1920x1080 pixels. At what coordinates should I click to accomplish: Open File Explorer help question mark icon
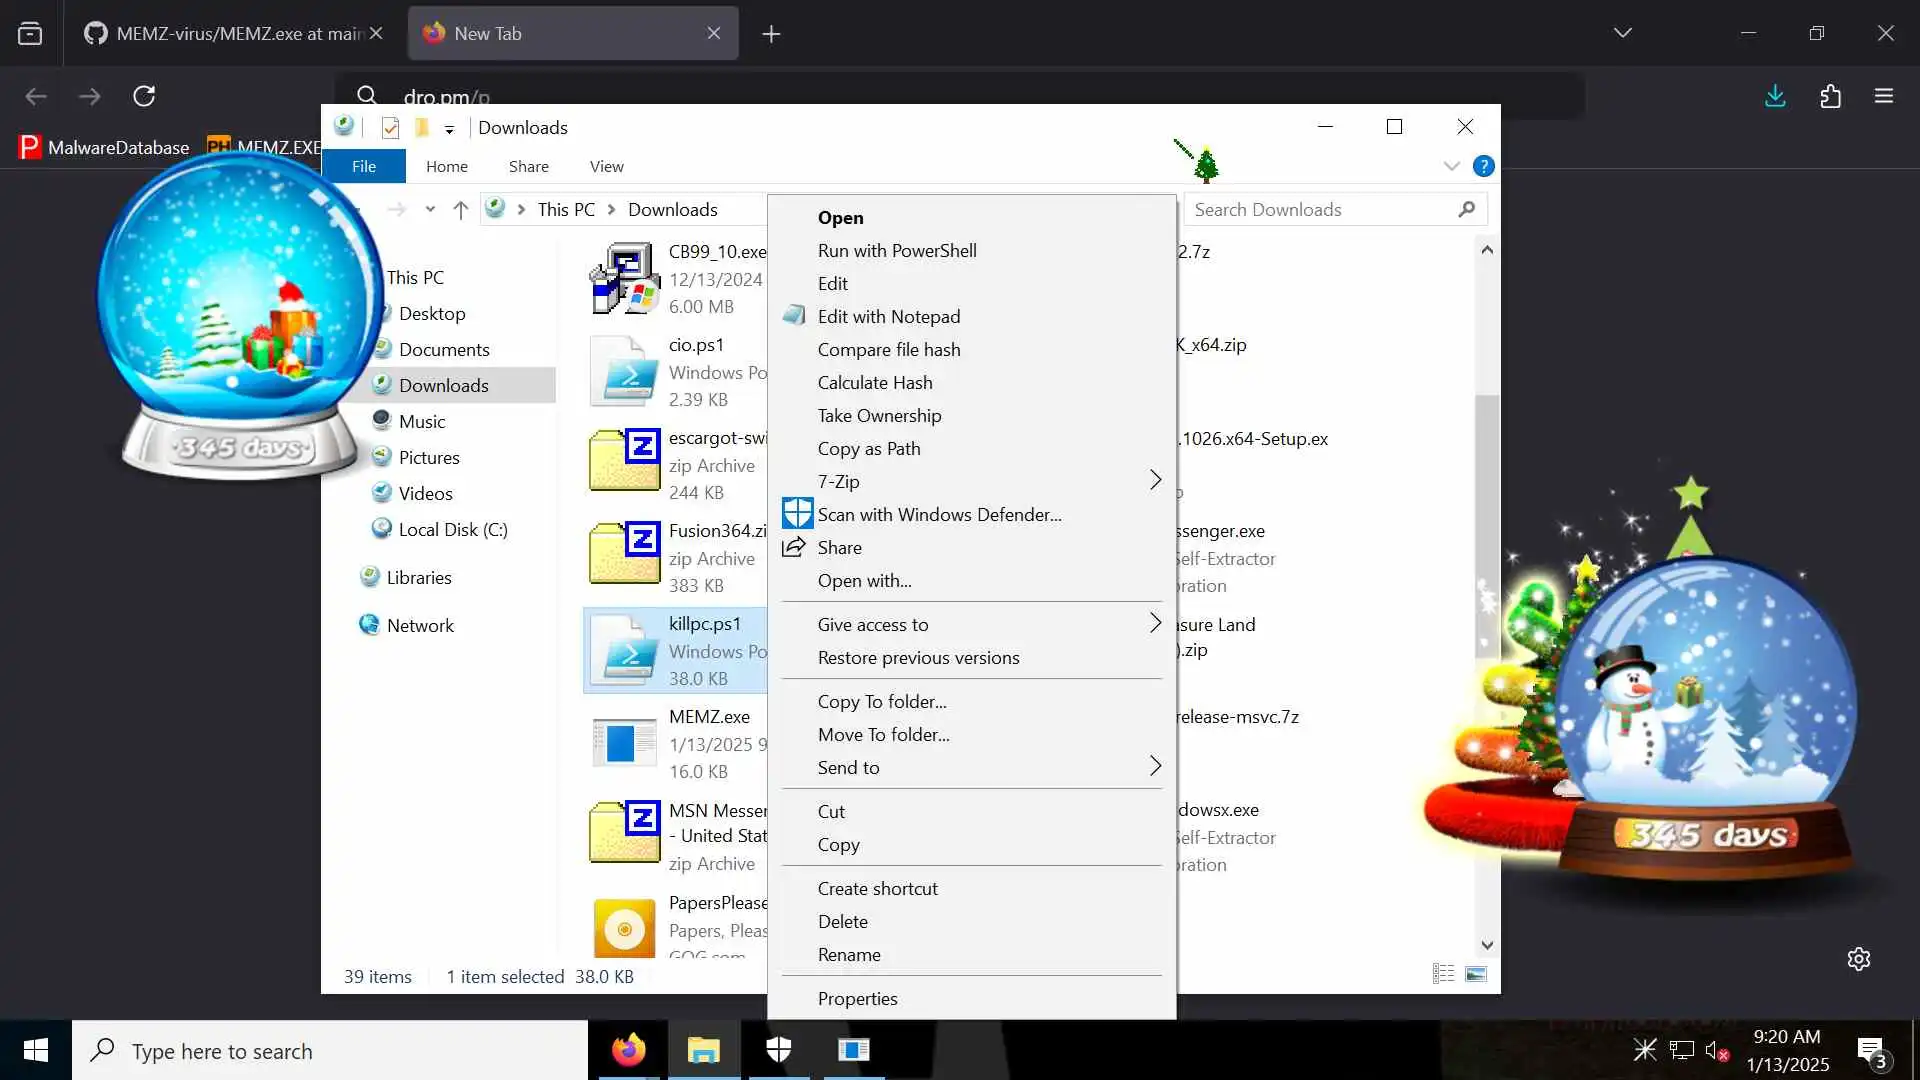(x=1484, y=166)
